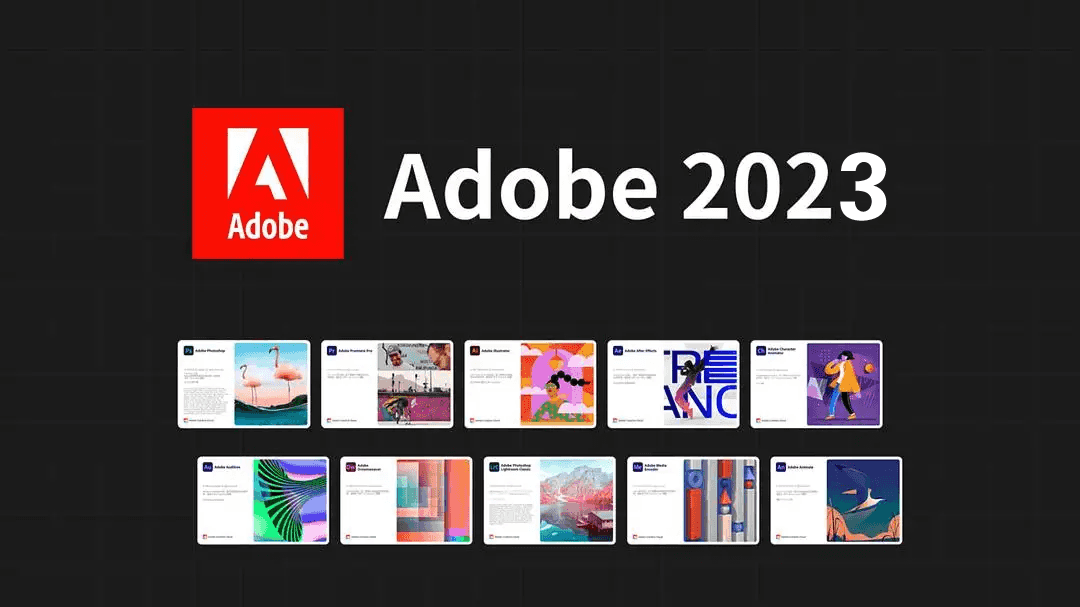Viewport: 1080px width, 607px height.
Task: Click the red Adobe logo
Action: point(268,183)
